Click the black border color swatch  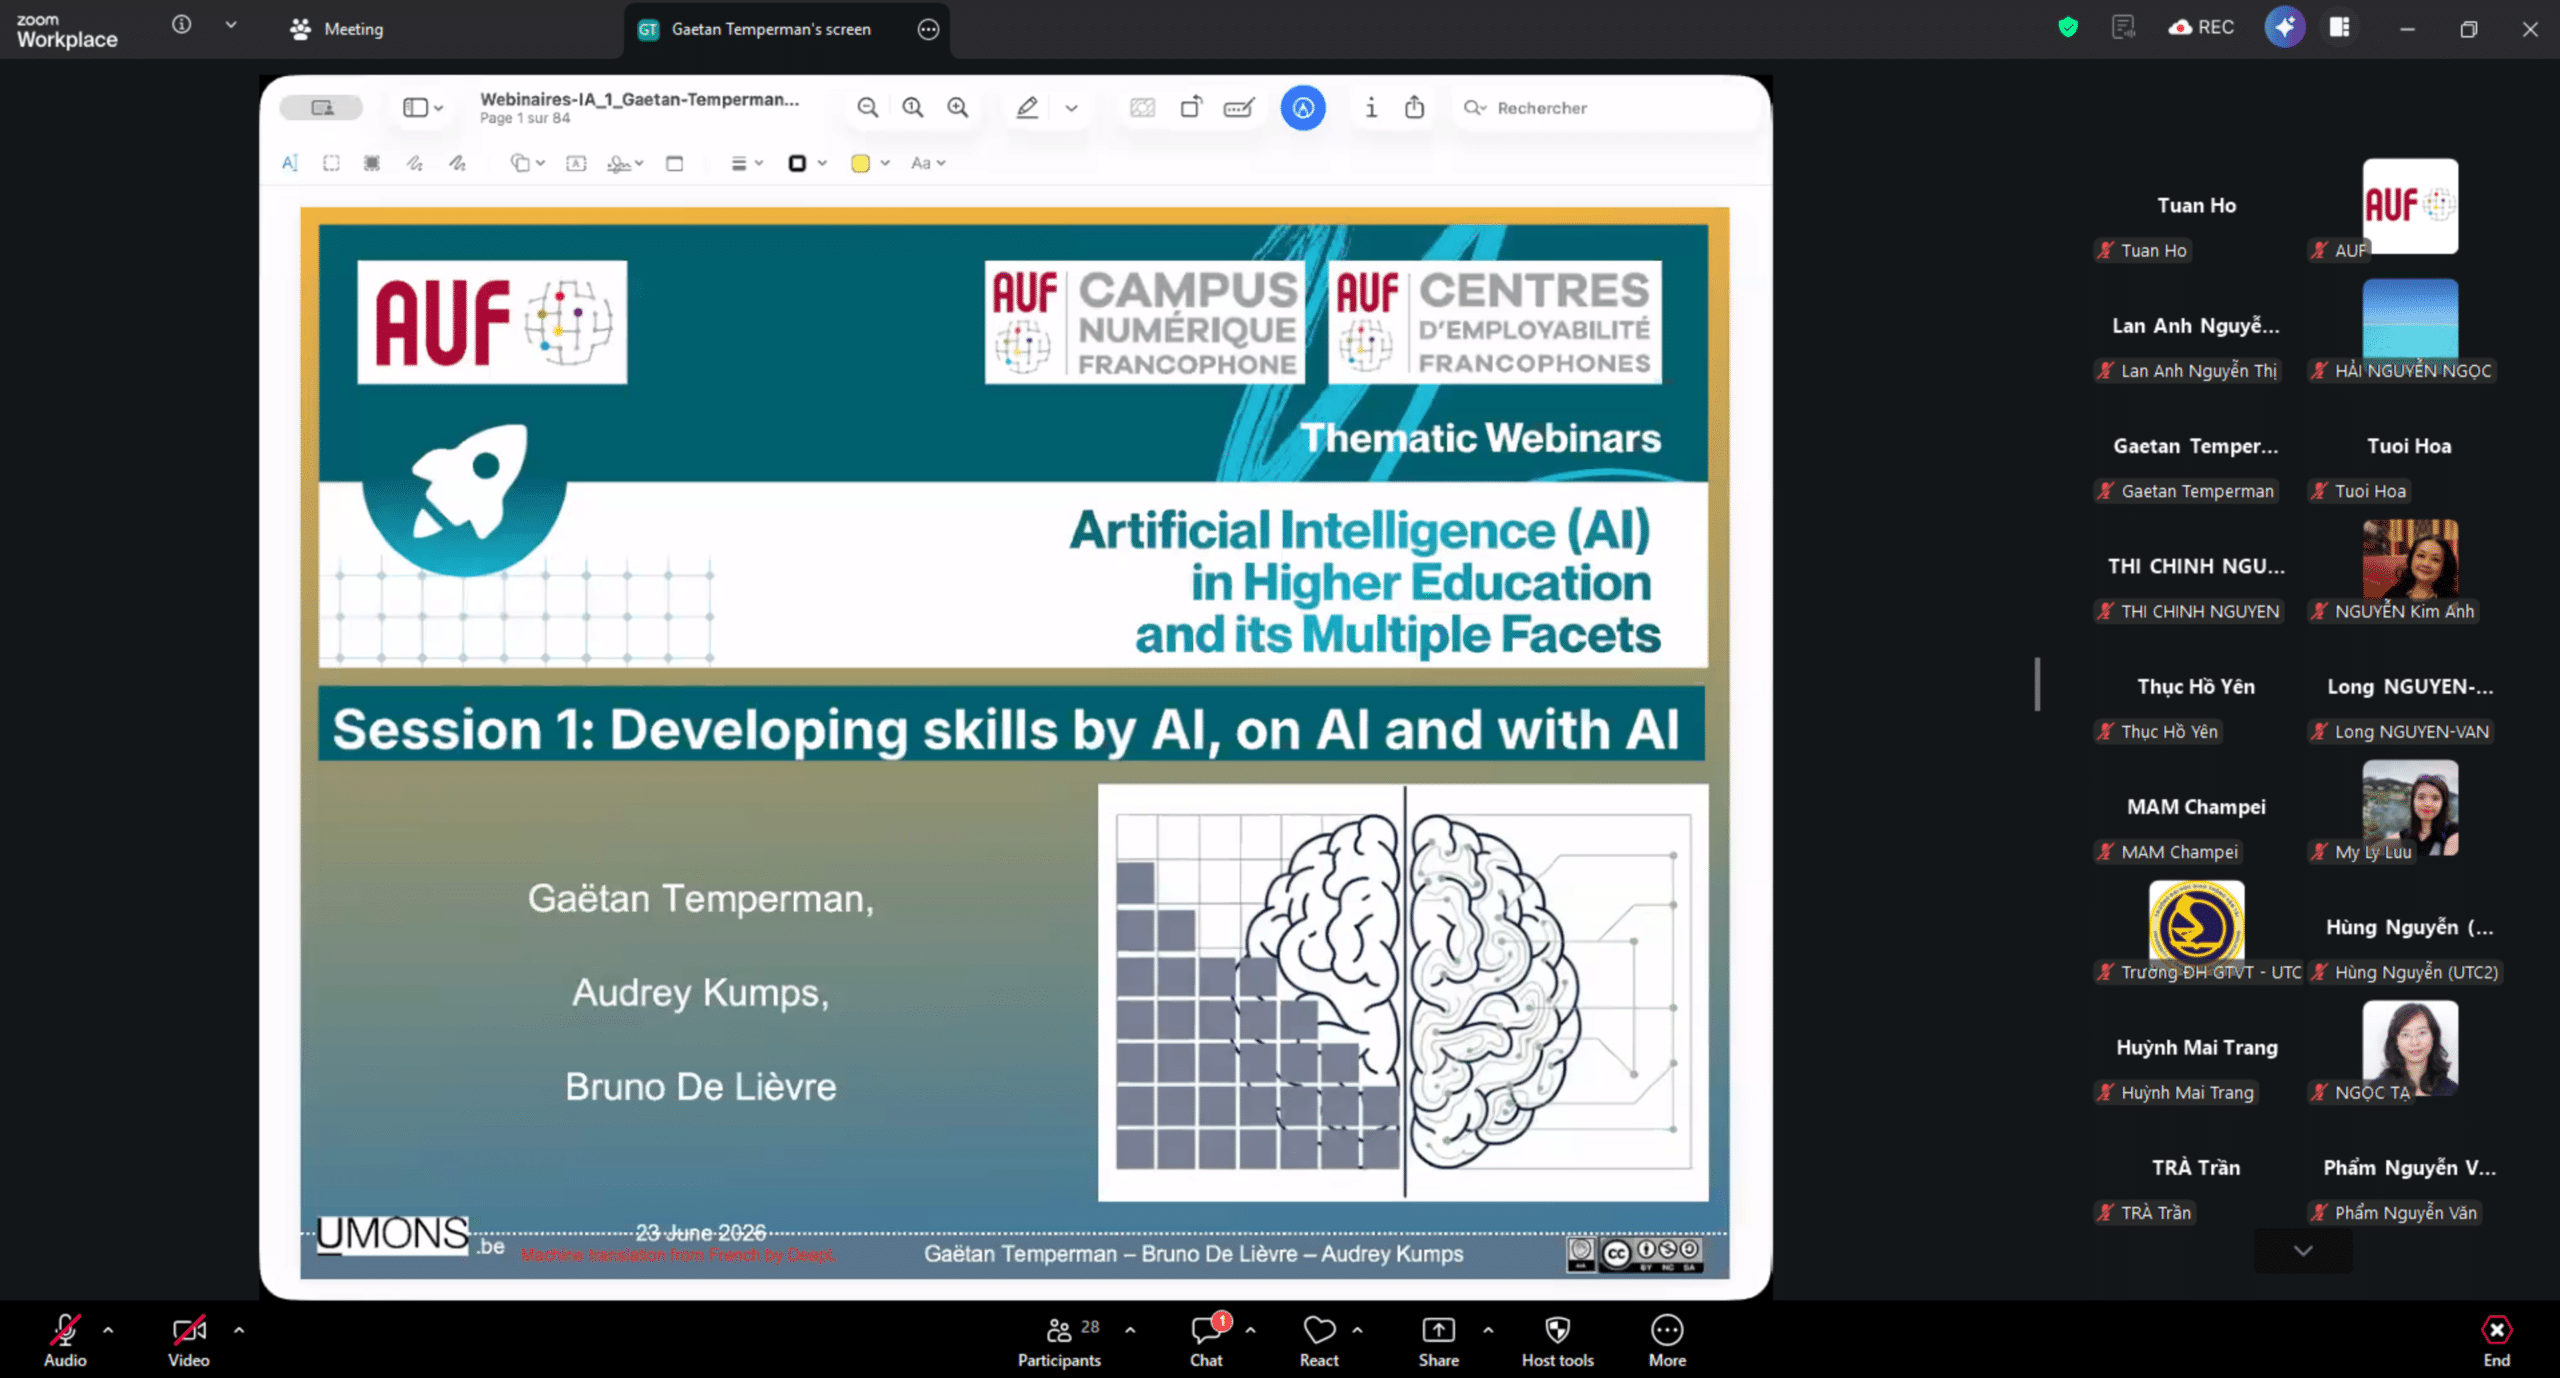(x=797, y=163)
